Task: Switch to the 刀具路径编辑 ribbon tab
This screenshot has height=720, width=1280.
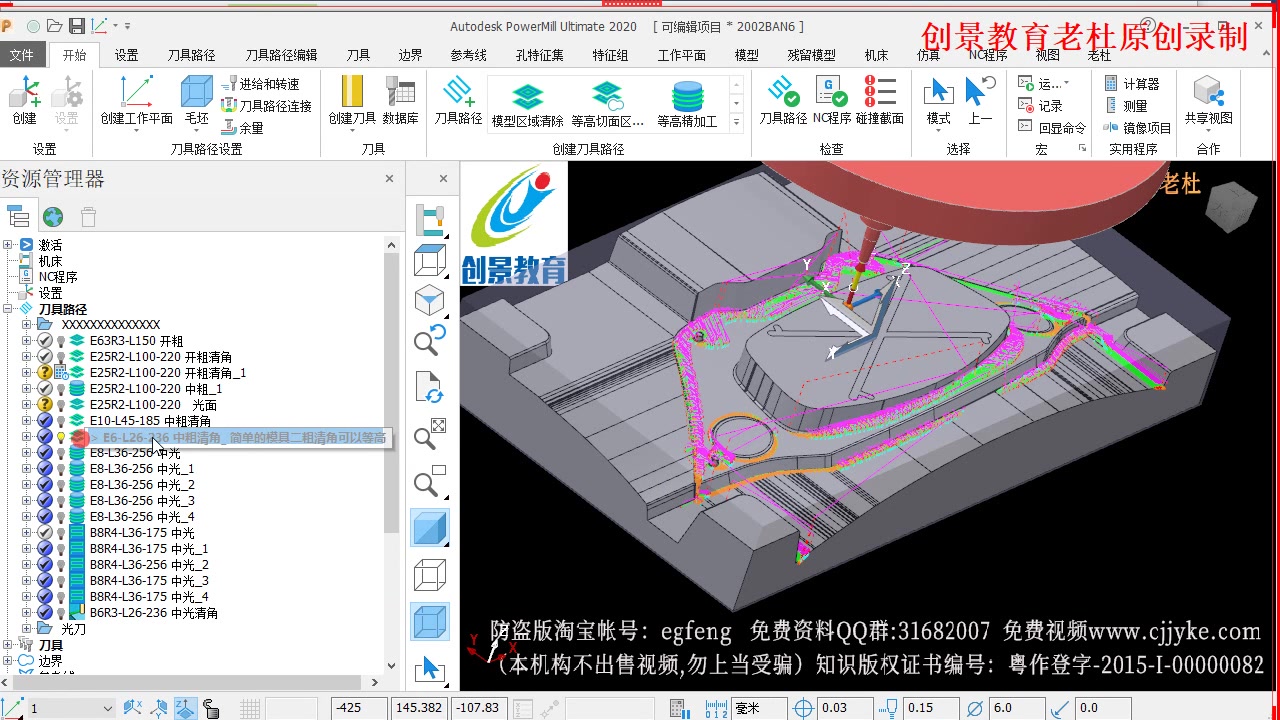Action: click(282, 55)
